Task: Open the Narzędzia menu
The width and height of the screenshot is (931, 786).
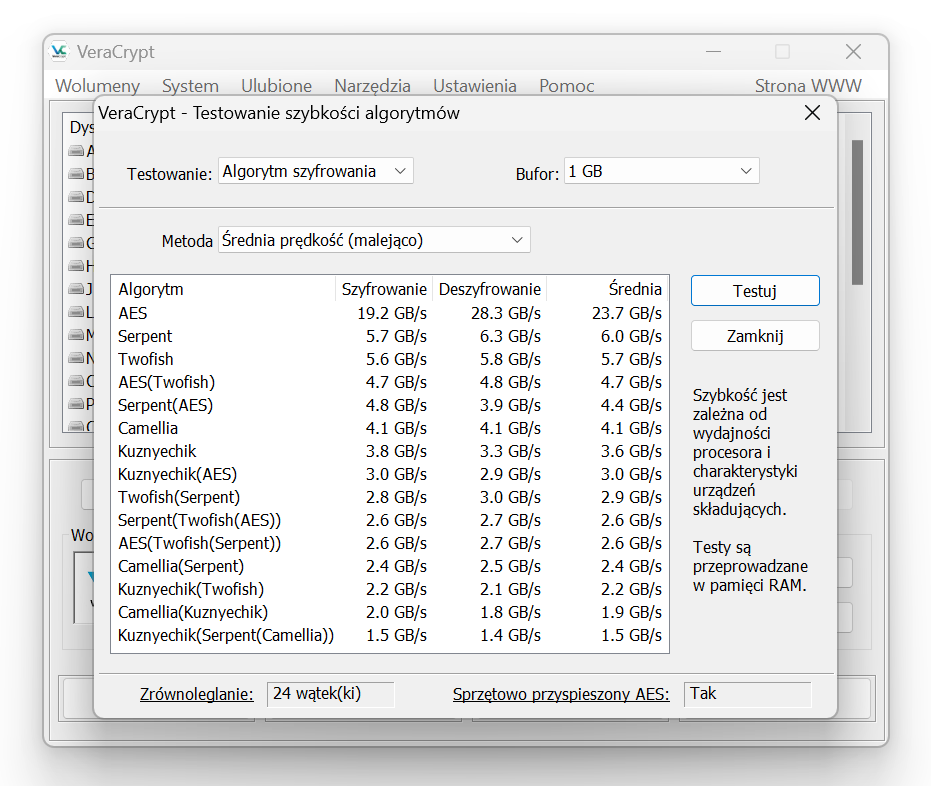Action: pyautogui.click(x=372, y=86)
